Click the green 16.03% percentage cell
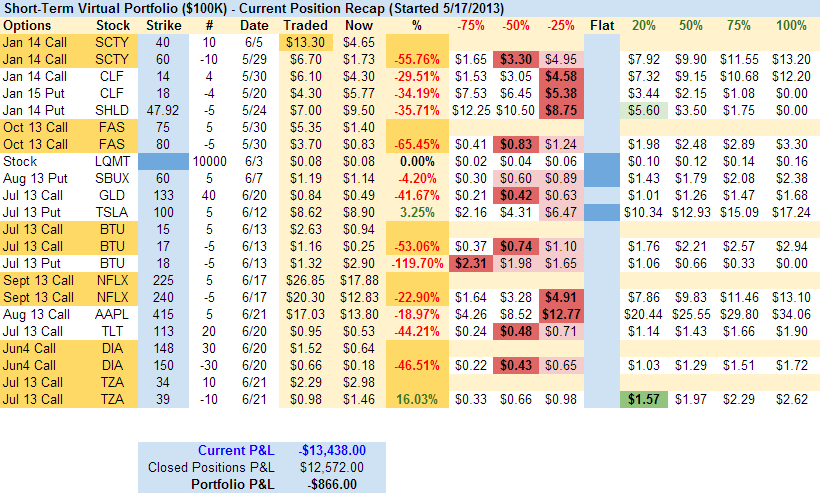Screen dimensions: 820x495 tap(416, 400)
